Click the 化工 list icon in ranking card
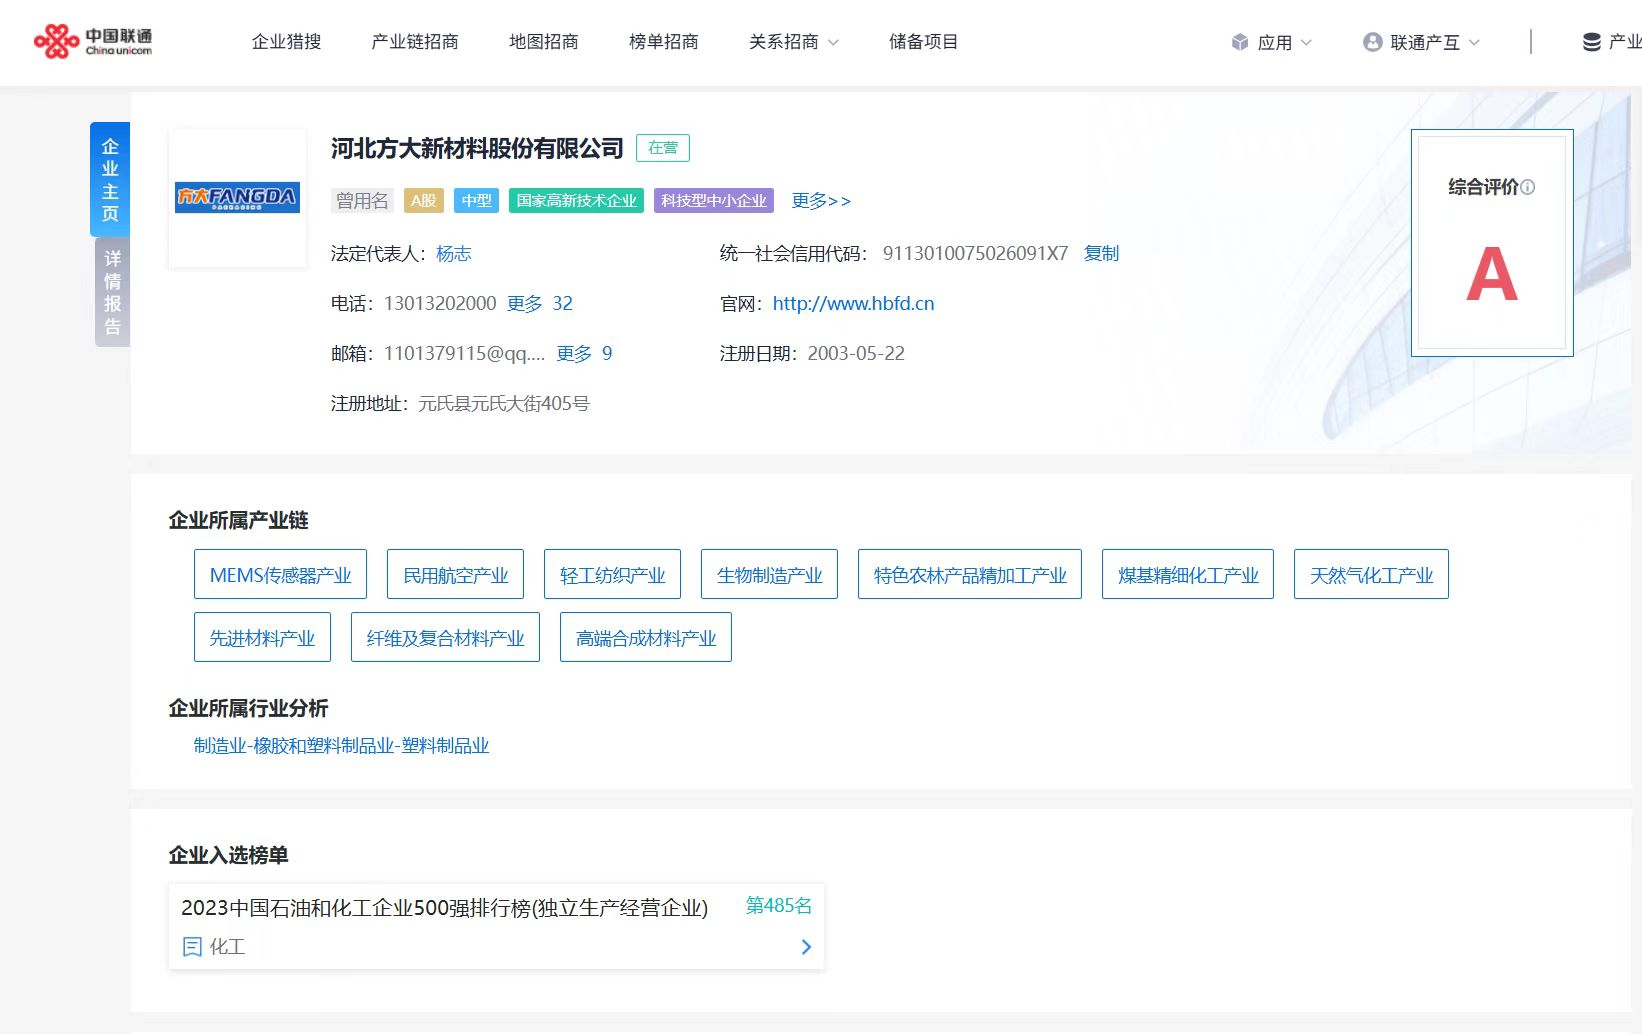The height and width of the screenshot is (1034, 1642). 192,946
